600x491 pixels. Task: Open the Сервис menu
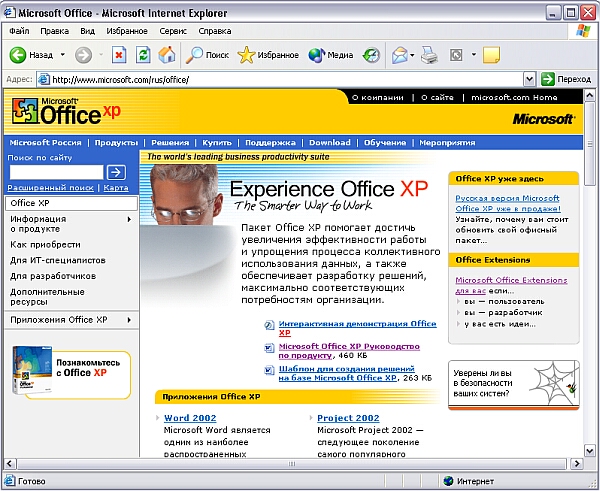pyautogui.click(x=174, y=31)
